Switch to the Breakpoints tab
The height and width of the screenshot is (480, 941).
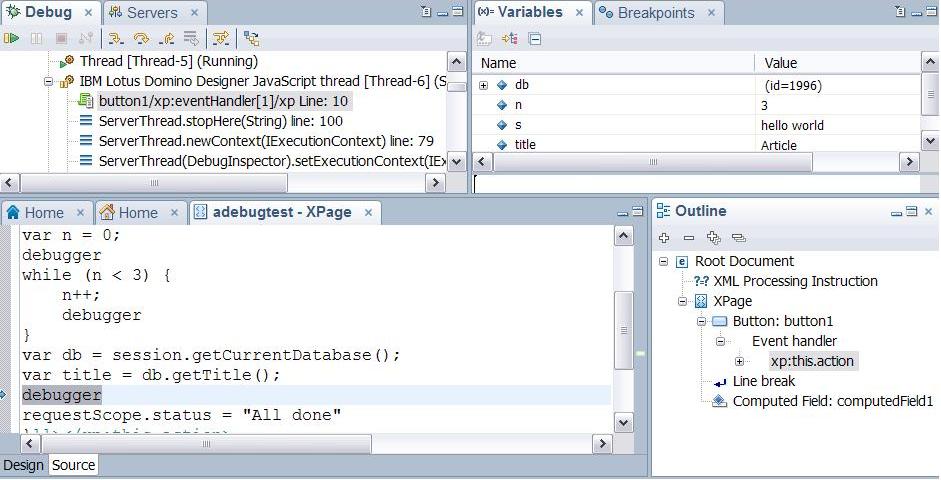(655, 13)
